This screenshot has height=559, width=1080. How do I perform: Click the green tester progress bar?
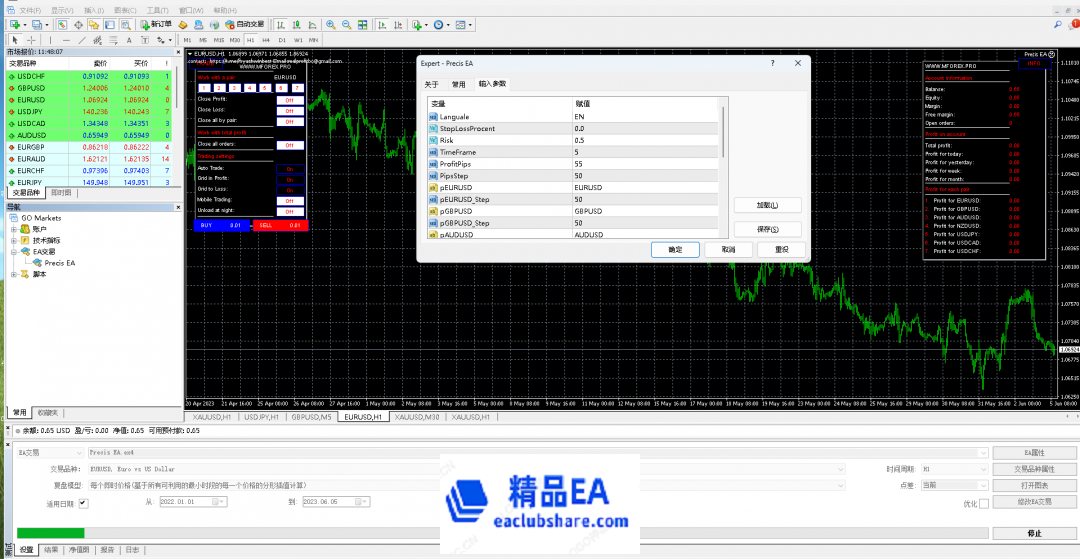[500, 533]
